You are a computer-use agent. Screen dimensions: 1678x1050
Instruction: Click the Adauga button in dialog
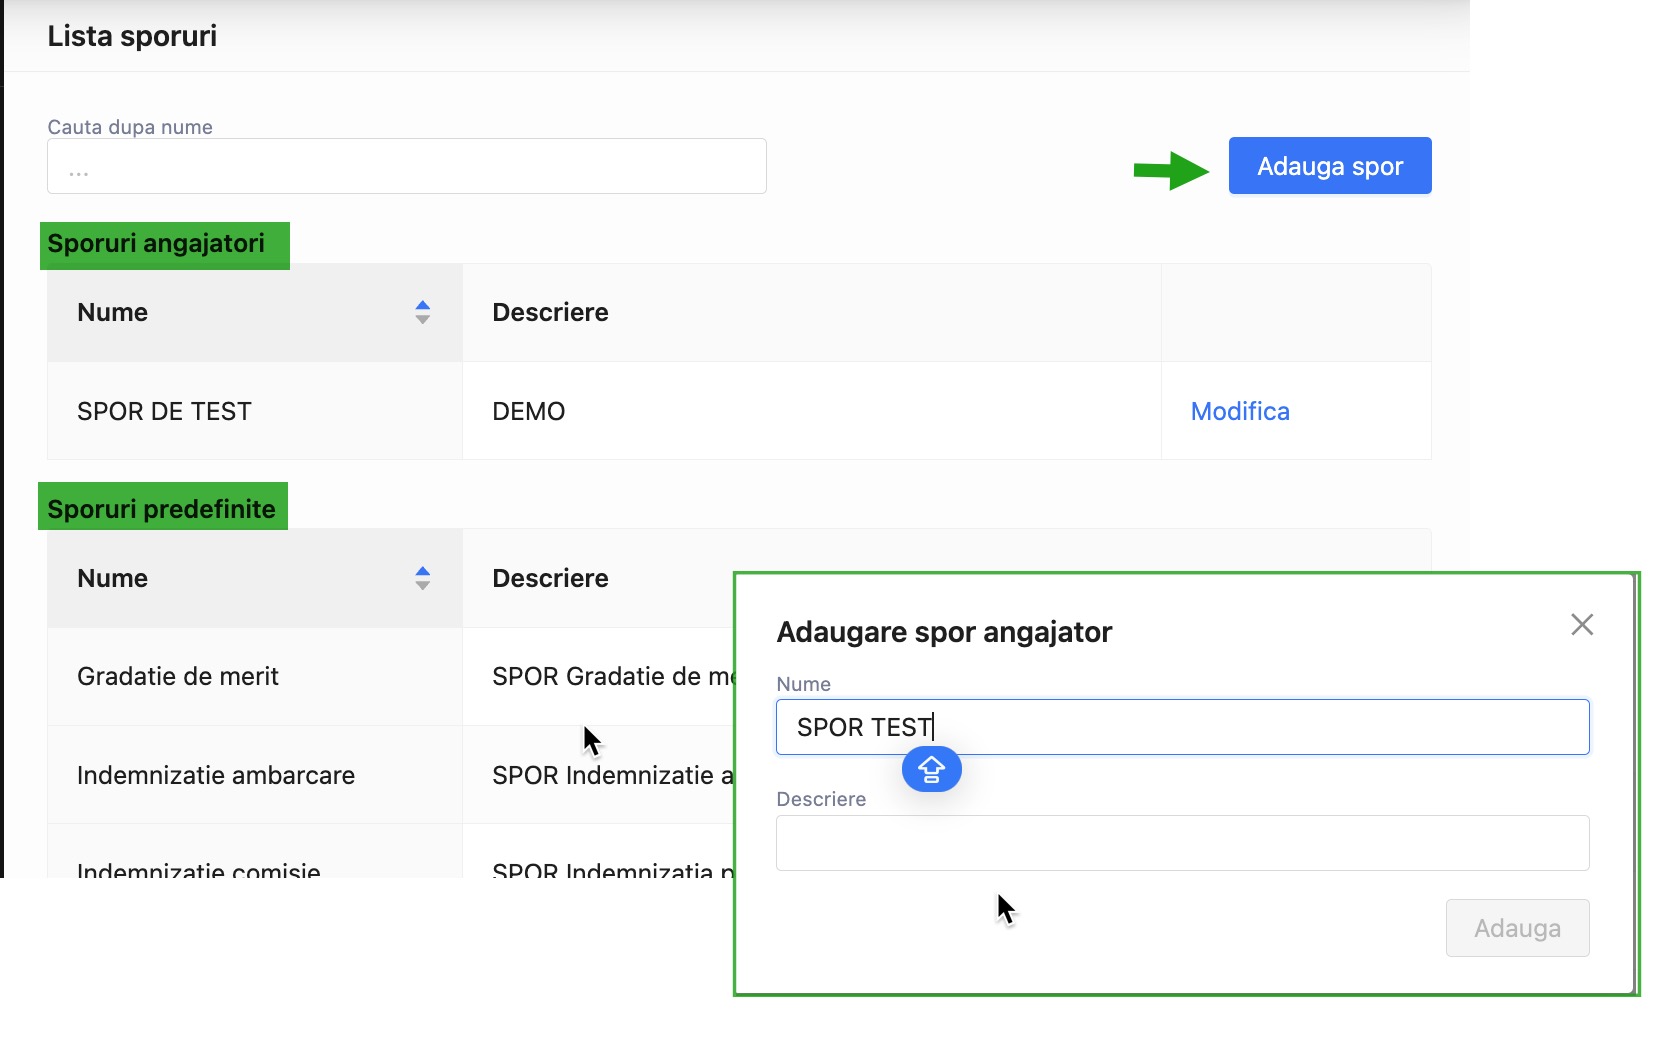click(x=1517, y=928)
